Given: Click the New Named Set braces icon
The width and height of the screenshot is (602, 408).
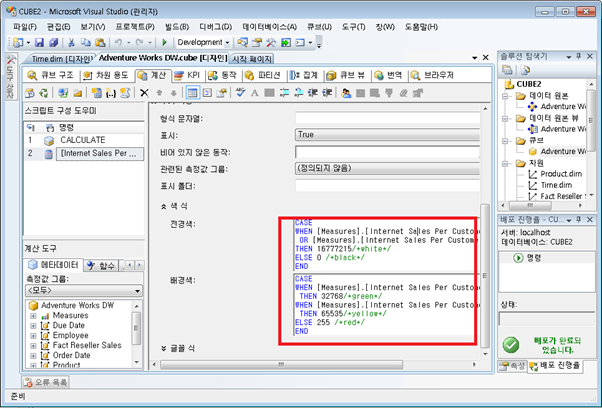Looking at the screenshot, I should tap(111, 93).
